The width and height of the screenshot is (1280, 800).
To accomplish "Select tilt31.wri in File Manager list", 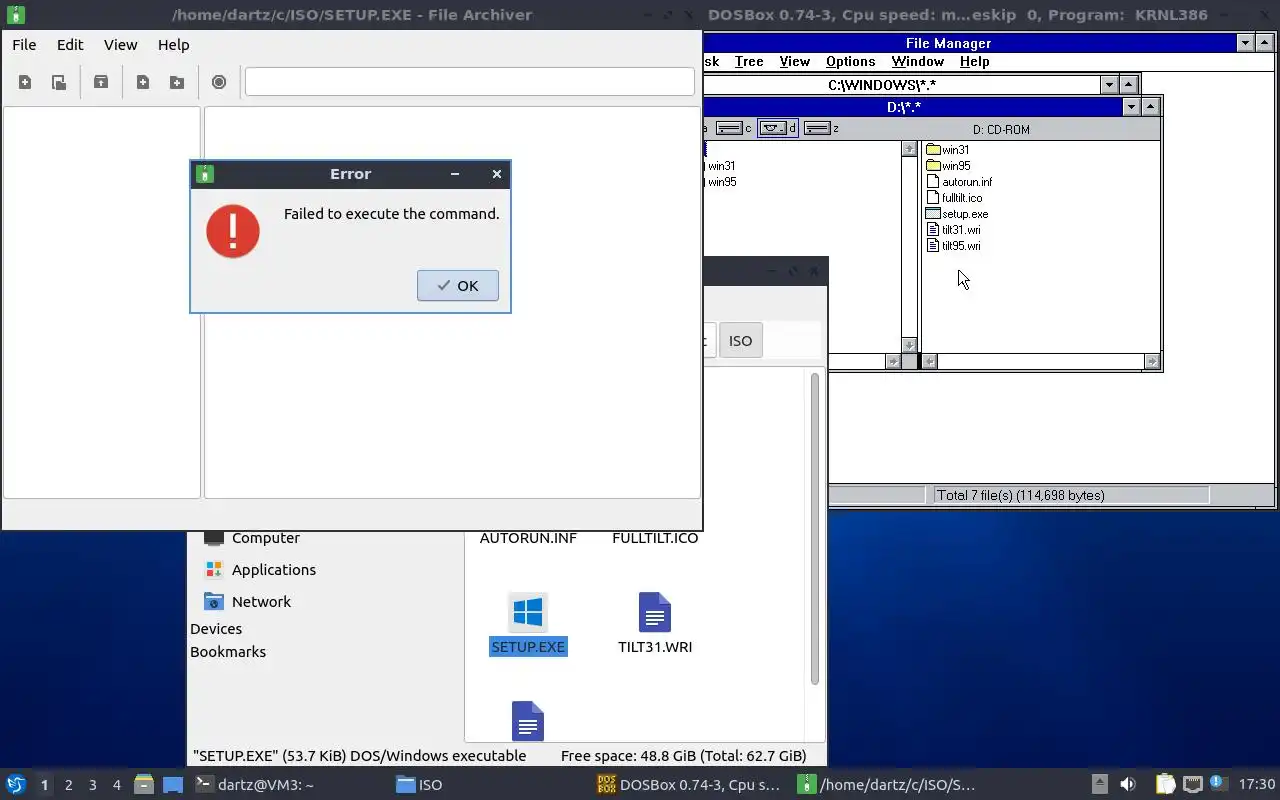I will [x=953, y=230].
